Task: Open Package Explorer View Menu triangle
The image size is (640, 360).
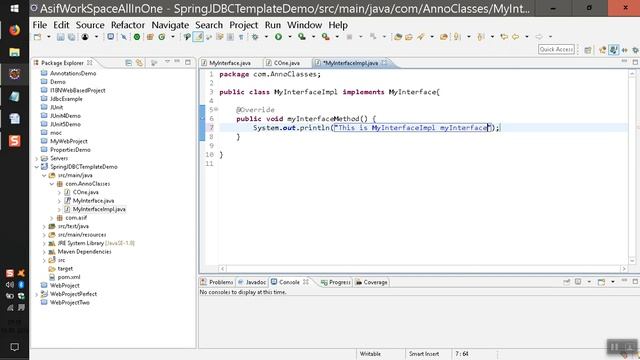Action: [167, 62]
